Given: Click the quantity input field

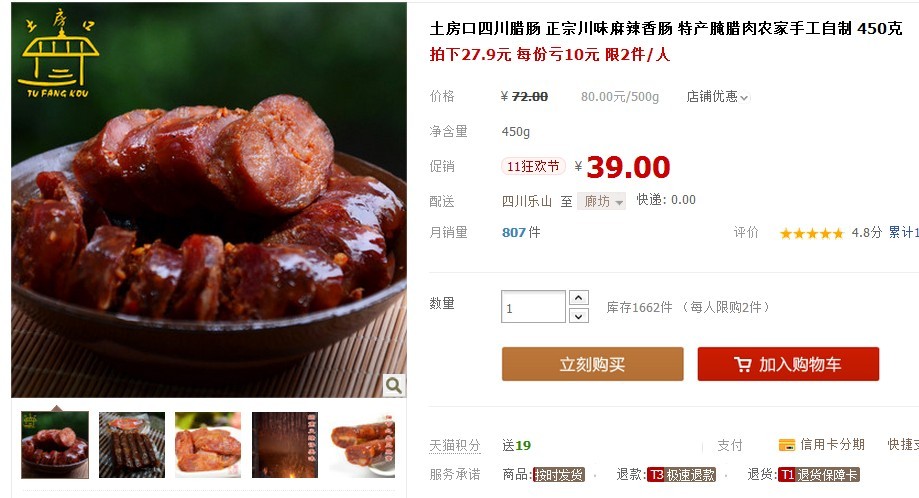Looking at the screenshot, I should click(533, 307).
